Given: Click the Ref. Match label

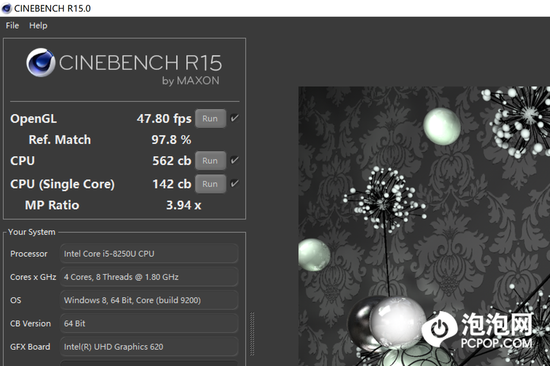Looking at the screenshot, I should coord(60,140).
